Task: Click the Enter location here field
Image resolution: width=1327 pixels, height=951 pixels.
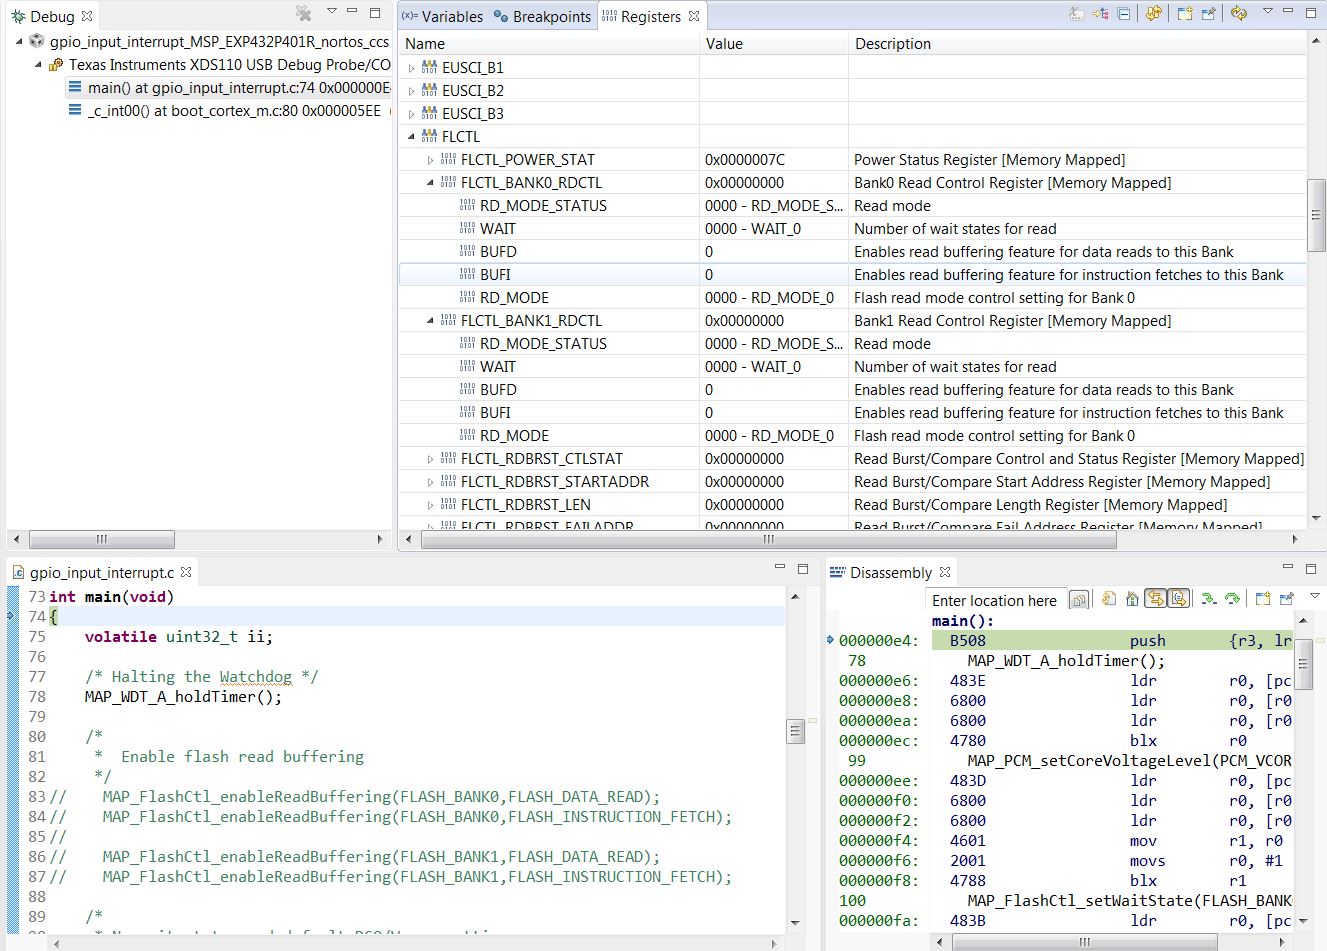Action: click(994, 601)
